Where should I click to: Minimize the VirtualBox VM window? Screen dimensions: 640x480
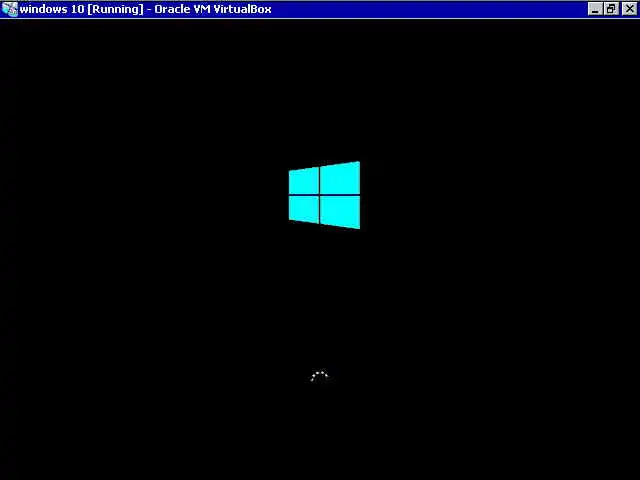(x=595, y=9)
